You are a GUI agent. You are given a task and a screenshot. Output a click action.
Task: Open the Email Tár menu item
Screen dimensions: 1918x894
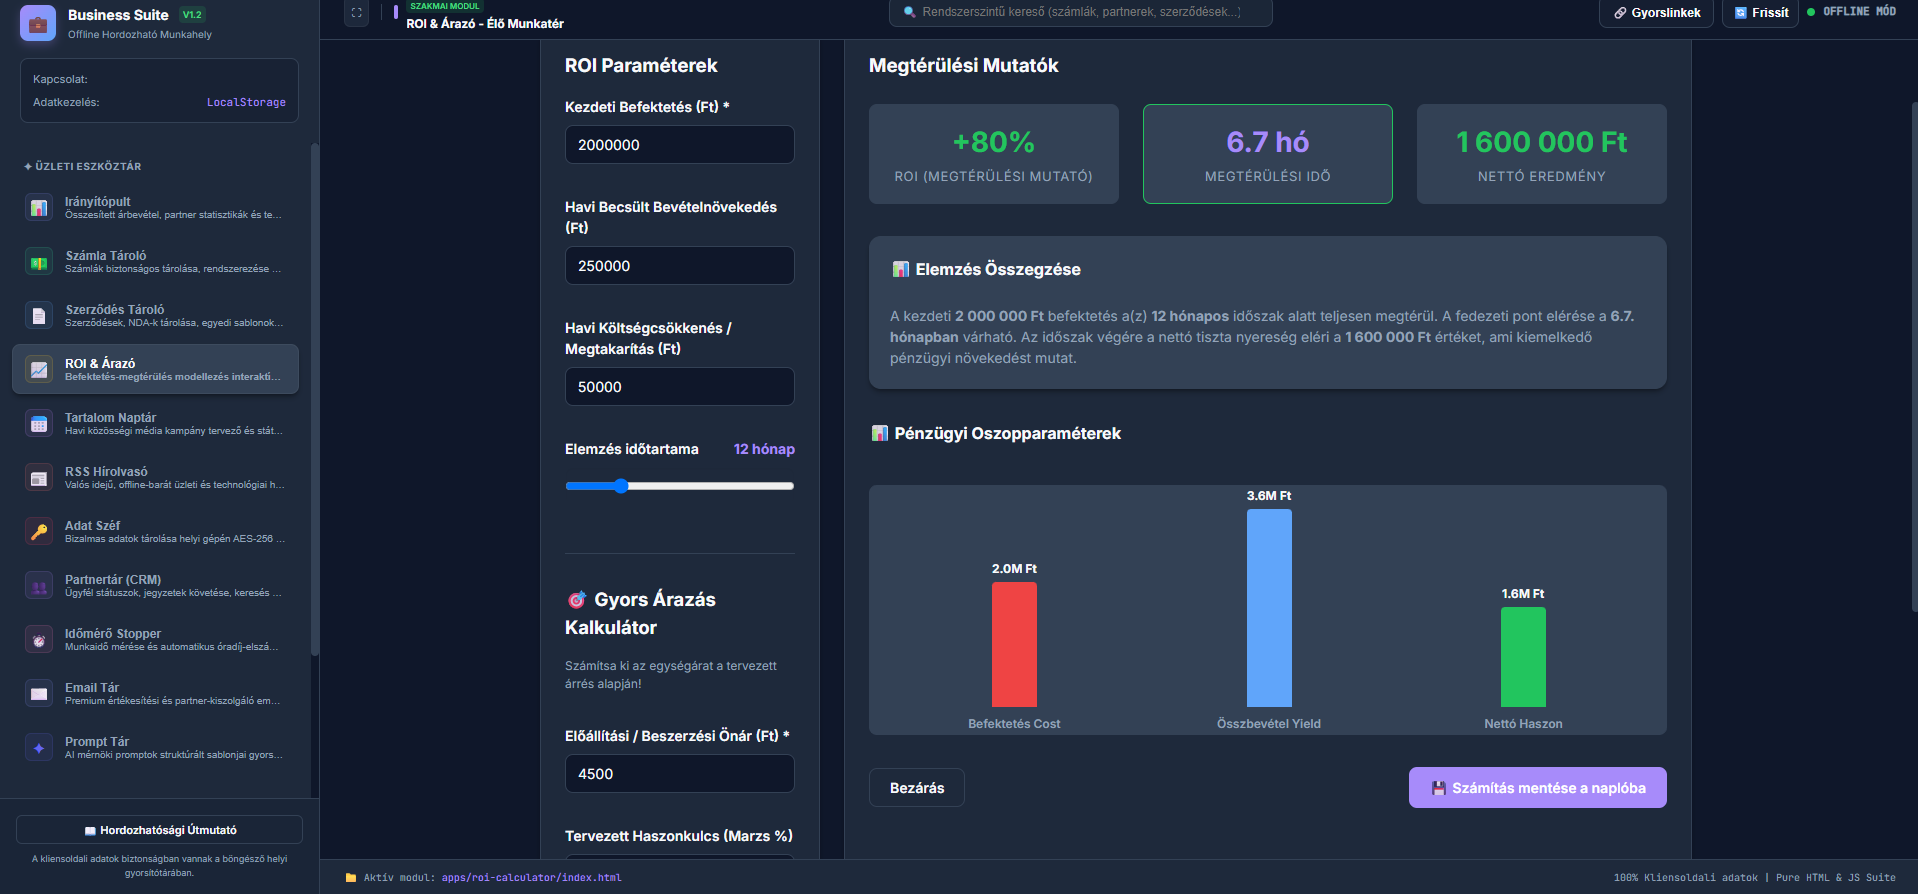[155, 693]
